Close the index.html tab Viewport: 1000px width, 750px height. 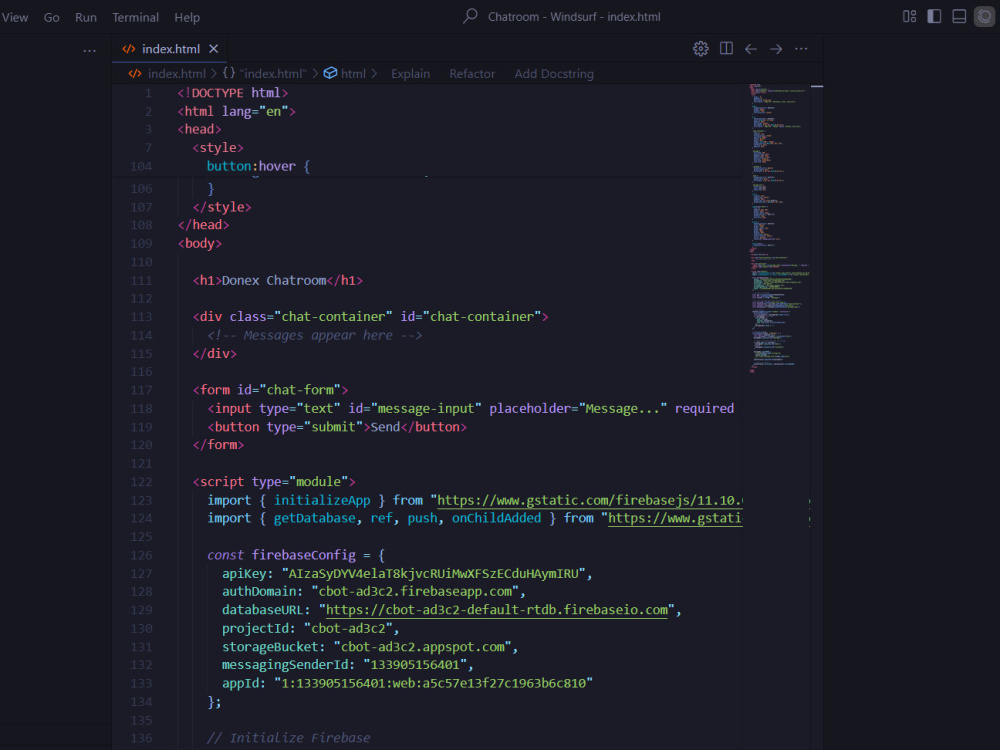tap(214, 49)
